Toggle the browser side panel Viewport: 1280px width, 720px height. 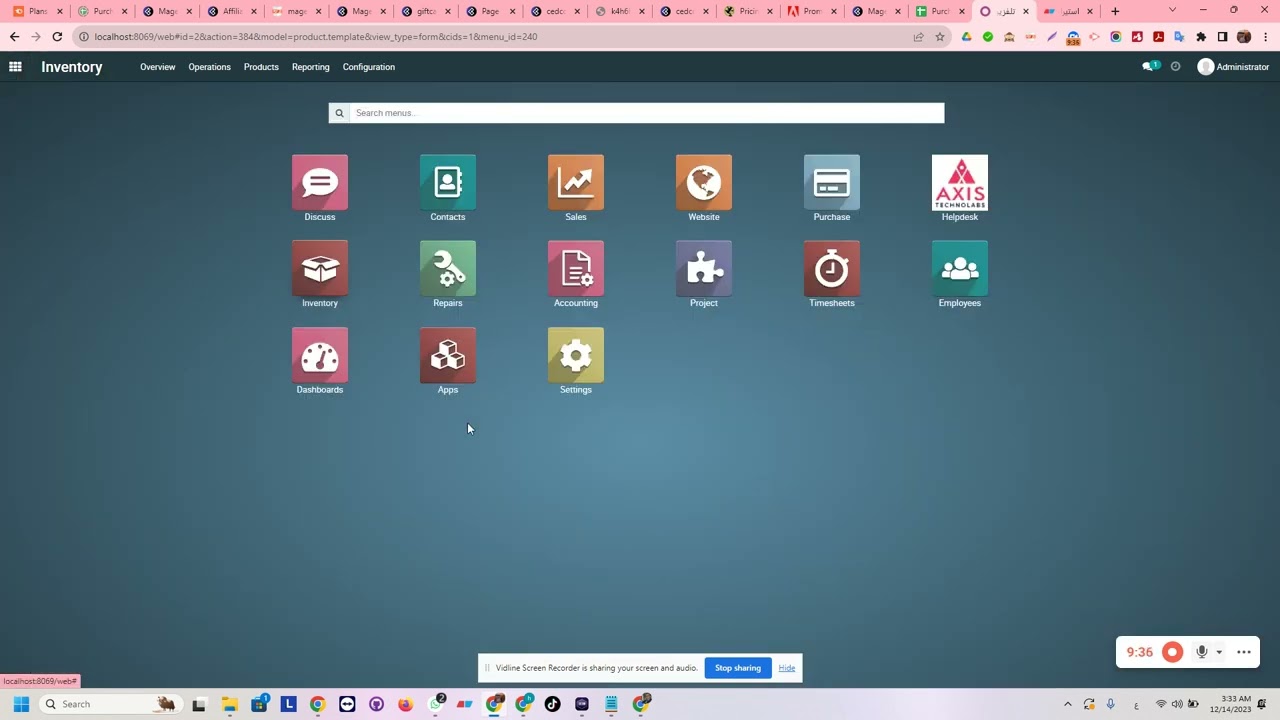(1222, 37)
